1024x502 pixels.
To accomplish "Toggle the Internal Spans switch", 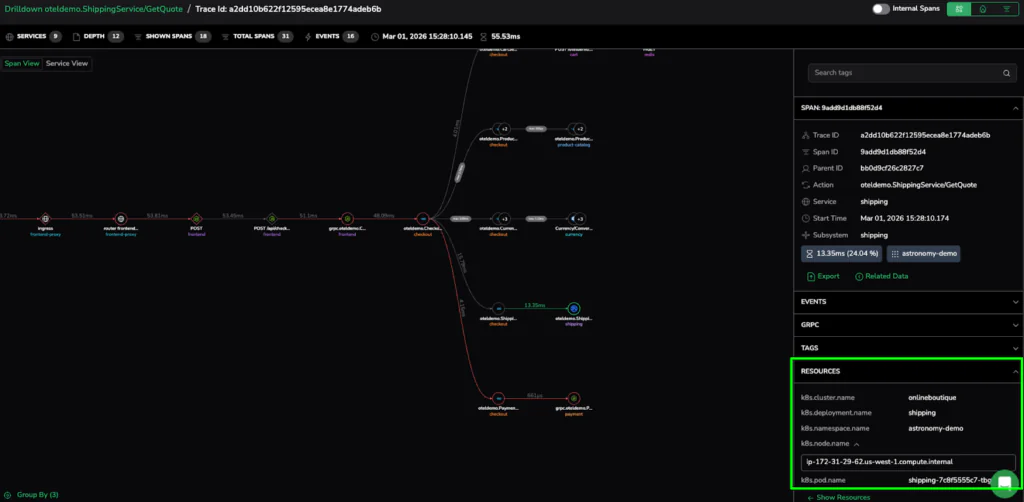I will pos(880,9).
